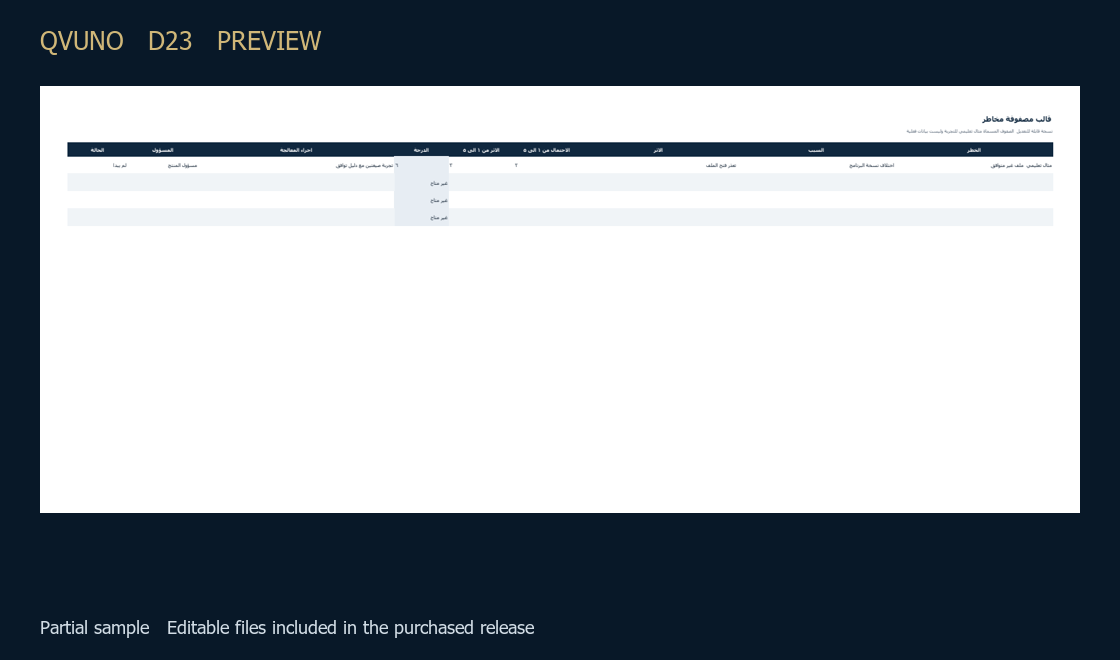Click the sheet title 'قالب مصفوفة مخاطر'
The width and height of the screenshot is (1120, 660).
(x=1016, y=119)
